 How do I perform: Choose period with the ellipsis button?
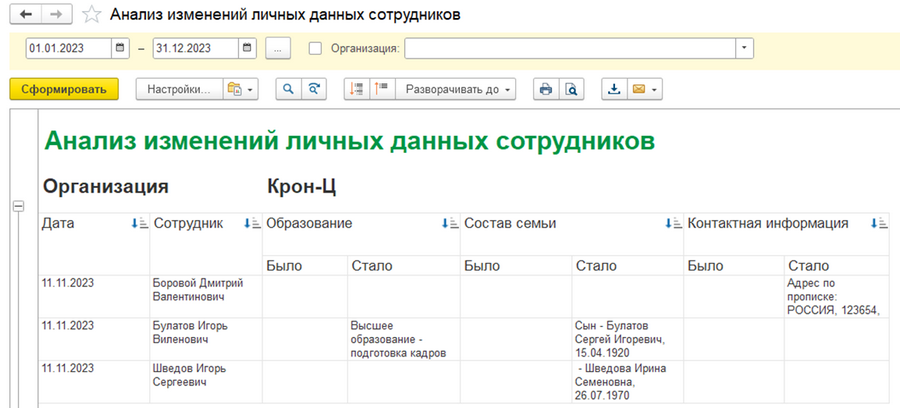pyautogui.click(x=278, y=48)
